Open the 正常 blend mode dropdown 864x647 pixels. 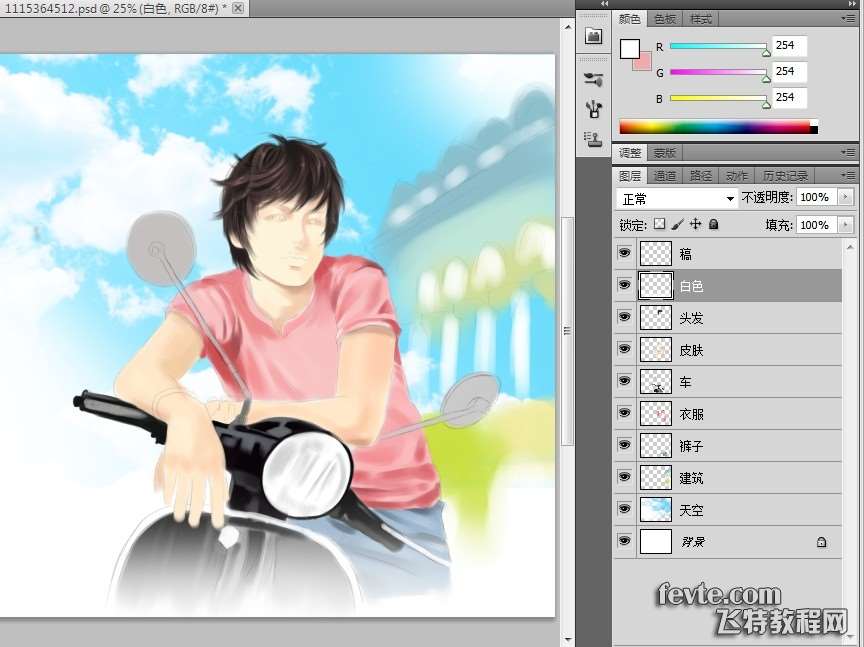[x=676, y=198]
